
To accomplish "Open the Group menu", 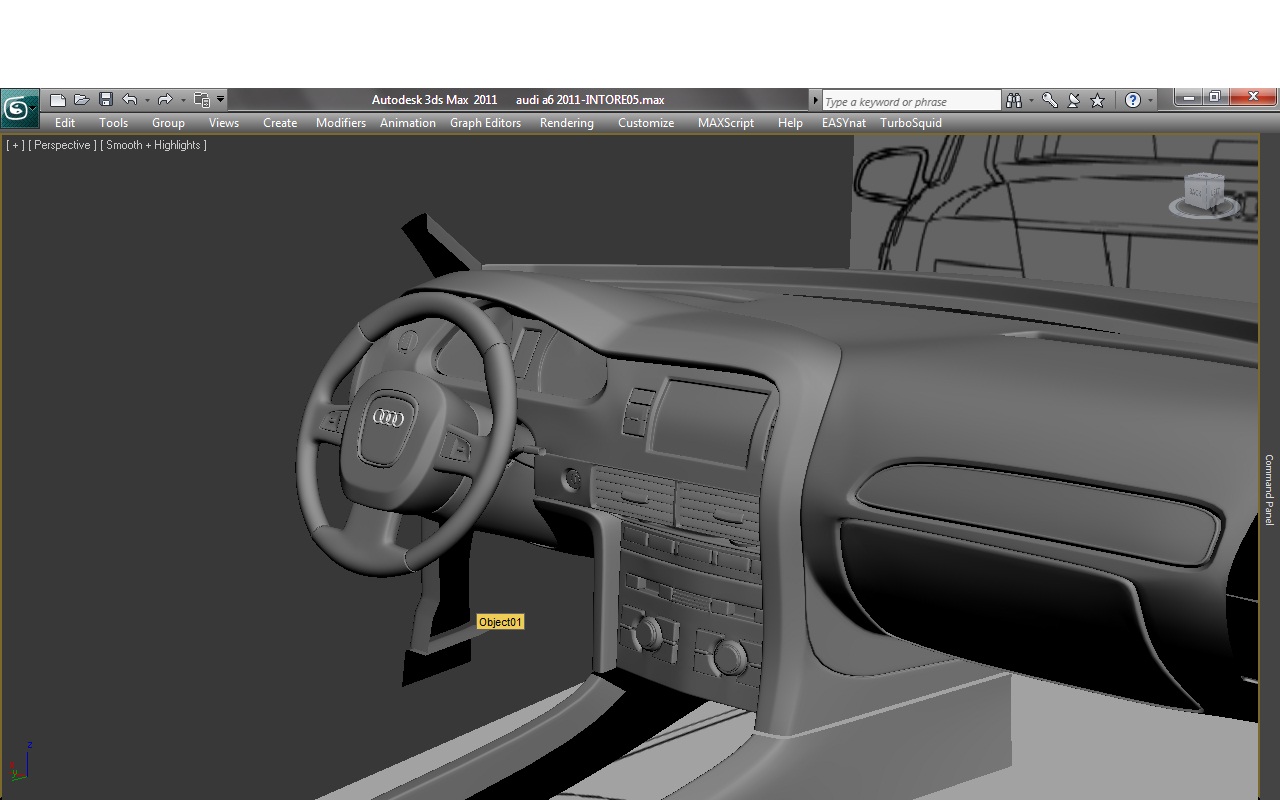I will [x=168, y=123].
